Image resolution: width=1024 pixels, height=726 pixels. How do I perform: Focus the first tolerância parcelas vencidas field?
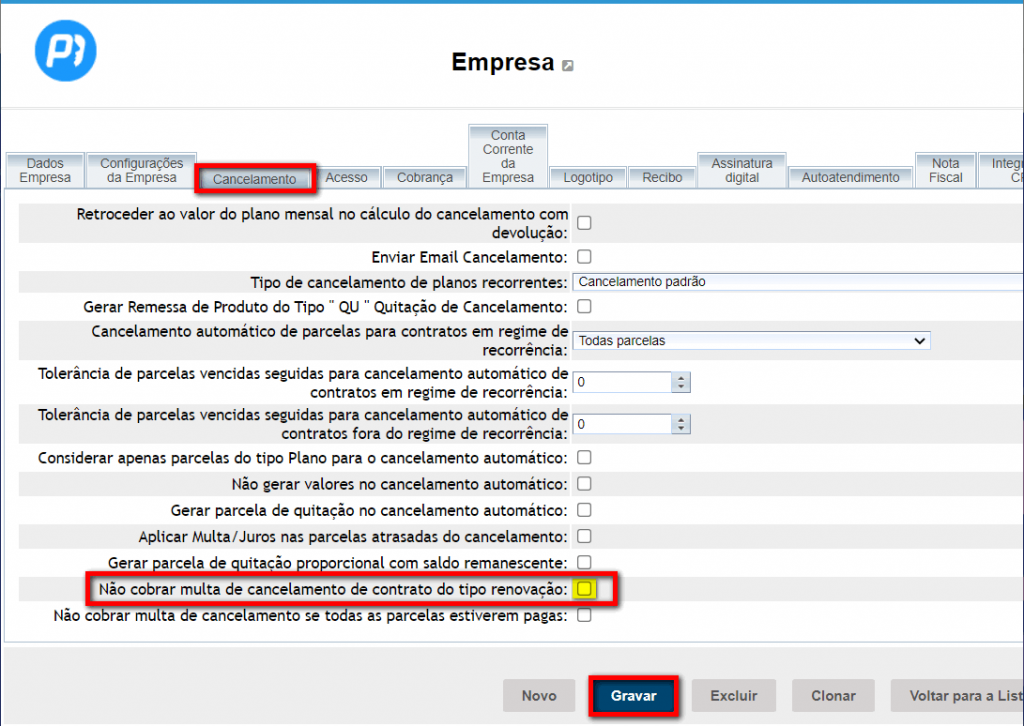(622, 382)
